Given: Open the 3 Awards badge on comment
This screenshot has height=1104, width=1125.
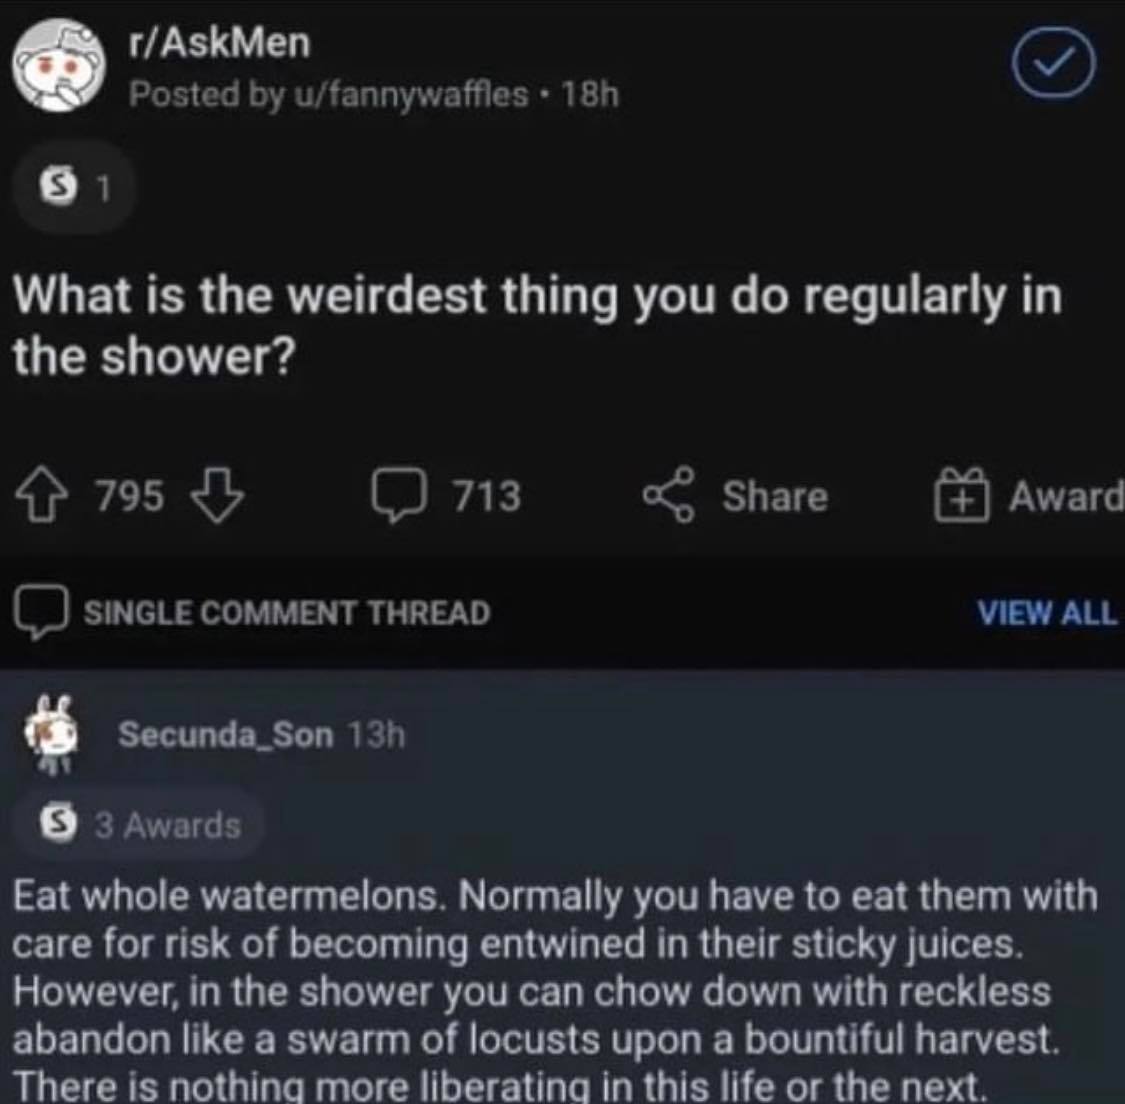Looking at the screenshot, I should [x=139, y=824].
